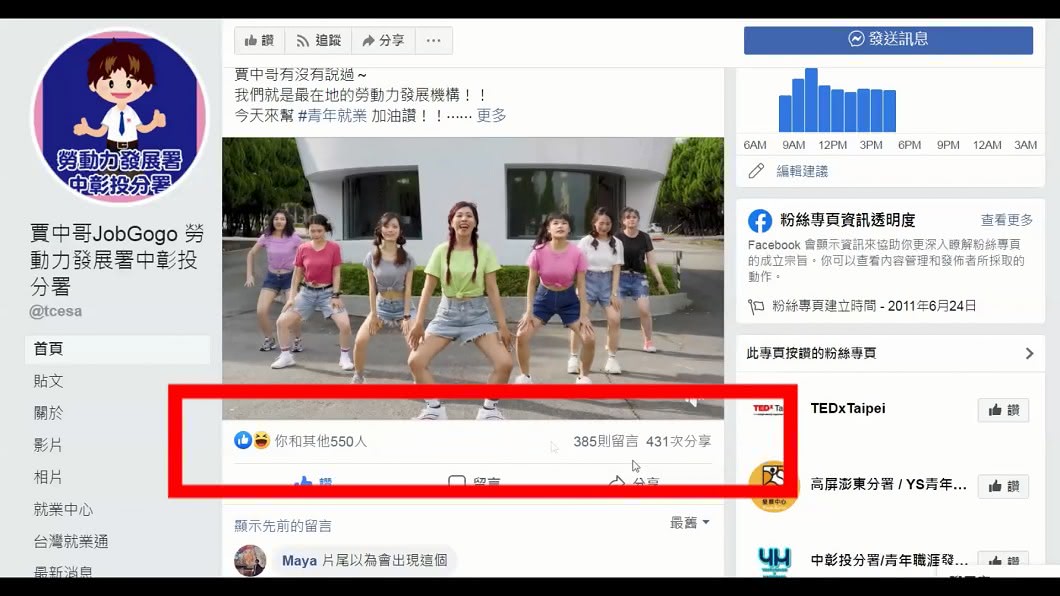Viewport: 1060px width, 596px height.
Task: Click the page username @tcesa
Action: (x=56, y=312)
